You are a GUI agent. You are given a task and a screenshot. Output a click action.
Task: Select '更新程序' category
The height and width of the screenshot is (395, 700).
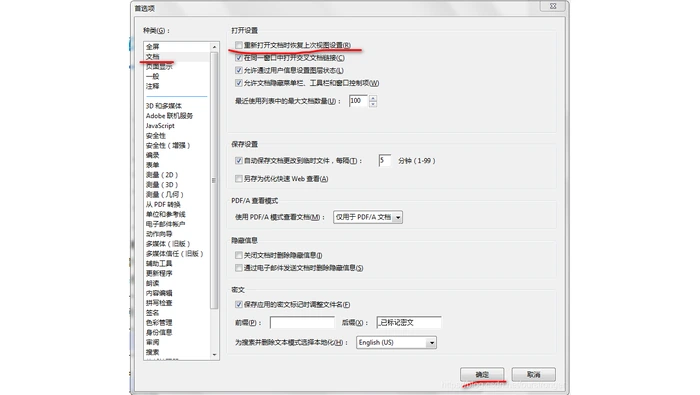[x=159, y=274]
